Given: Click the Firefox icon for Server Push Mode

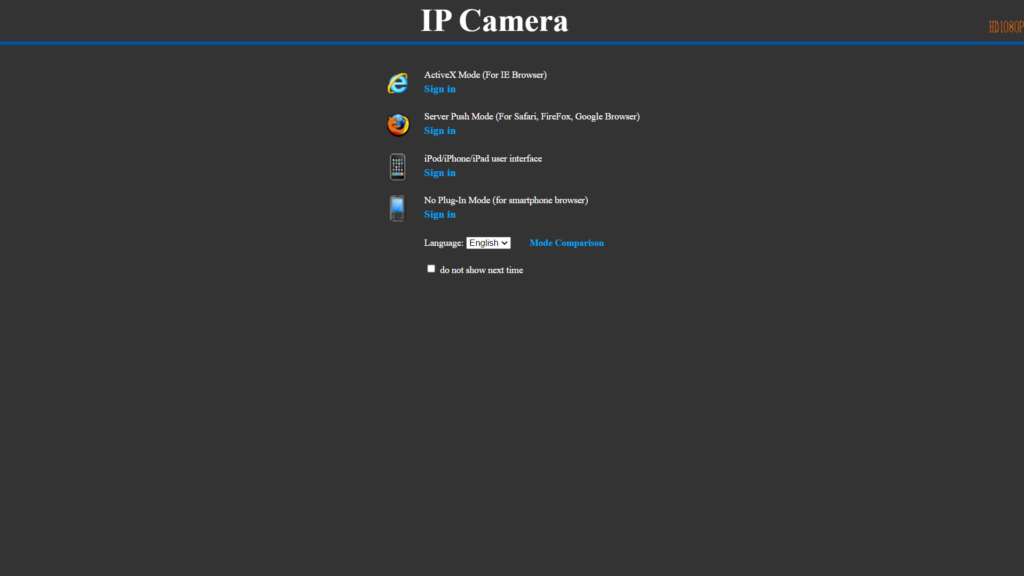Looking at the screenshot, I should tap(398, 125).
